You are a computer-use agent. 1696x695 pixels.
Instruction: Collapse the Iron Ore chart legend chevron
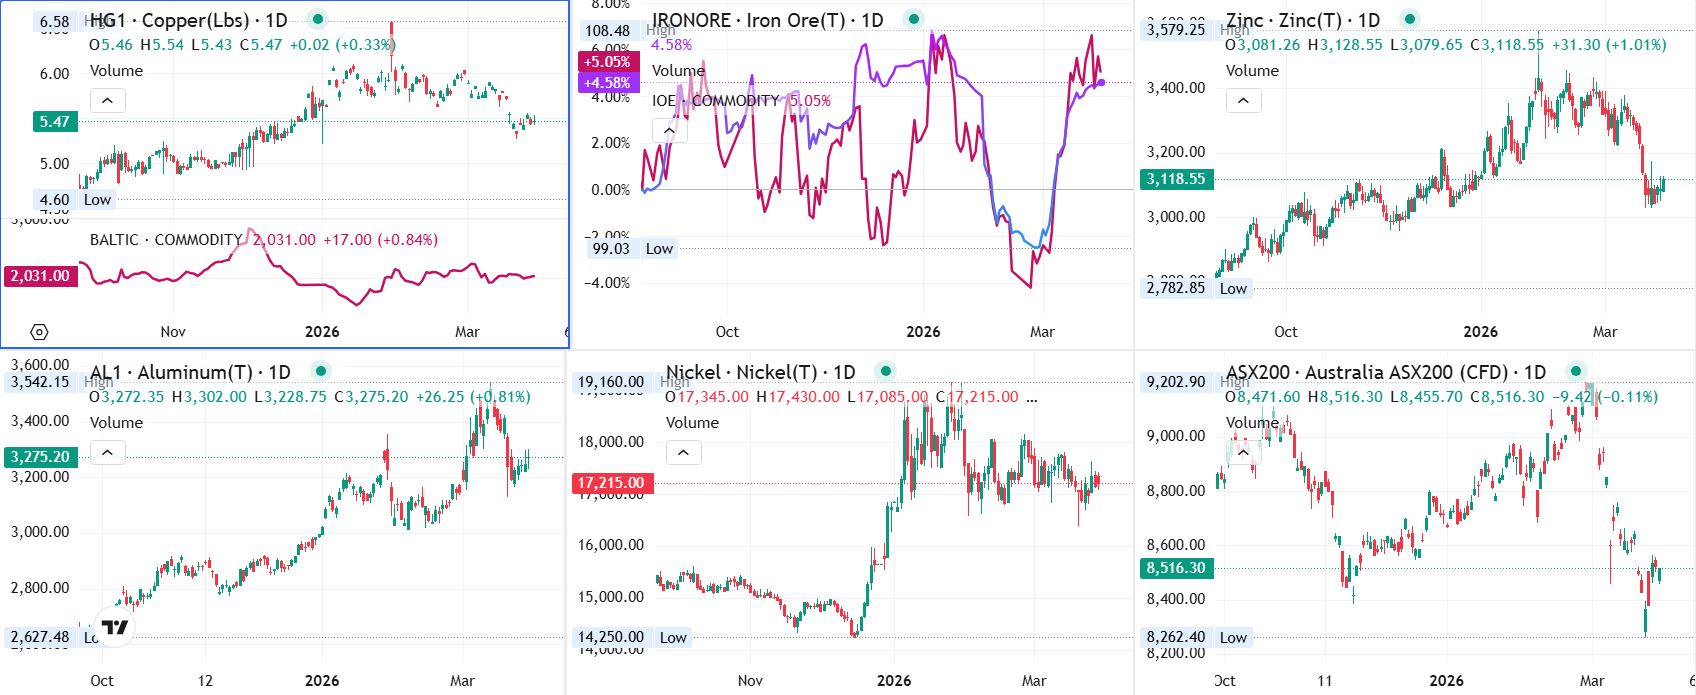coord(669,130)
